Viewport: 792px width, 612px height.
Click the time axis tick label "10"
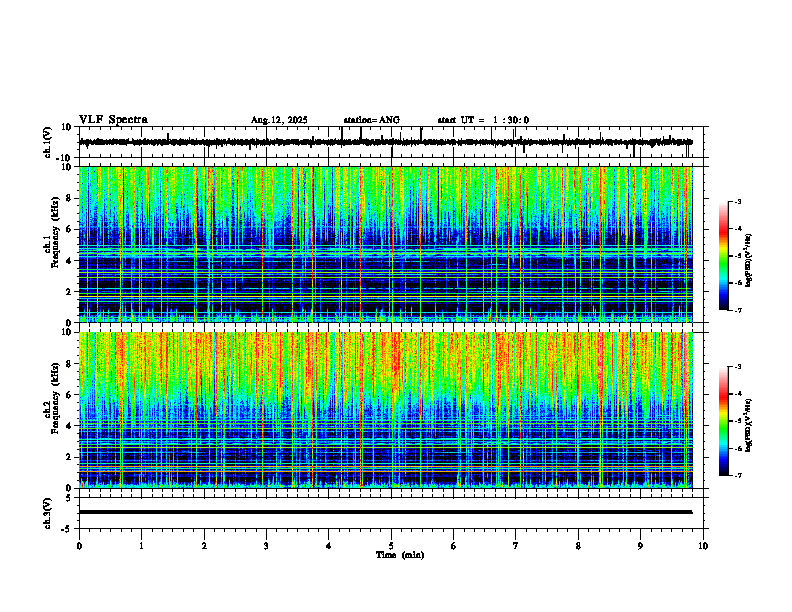[x=703, y=546]
